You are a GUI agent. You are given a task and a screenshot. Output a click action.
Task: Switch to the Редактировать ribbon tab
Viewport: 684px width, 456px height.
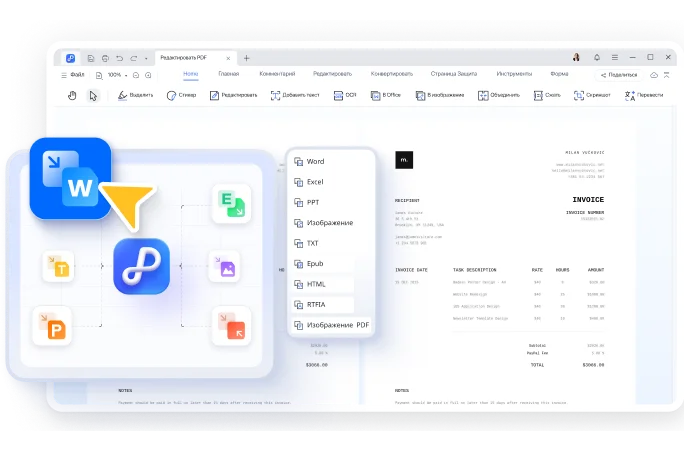(x=332, y=74)
